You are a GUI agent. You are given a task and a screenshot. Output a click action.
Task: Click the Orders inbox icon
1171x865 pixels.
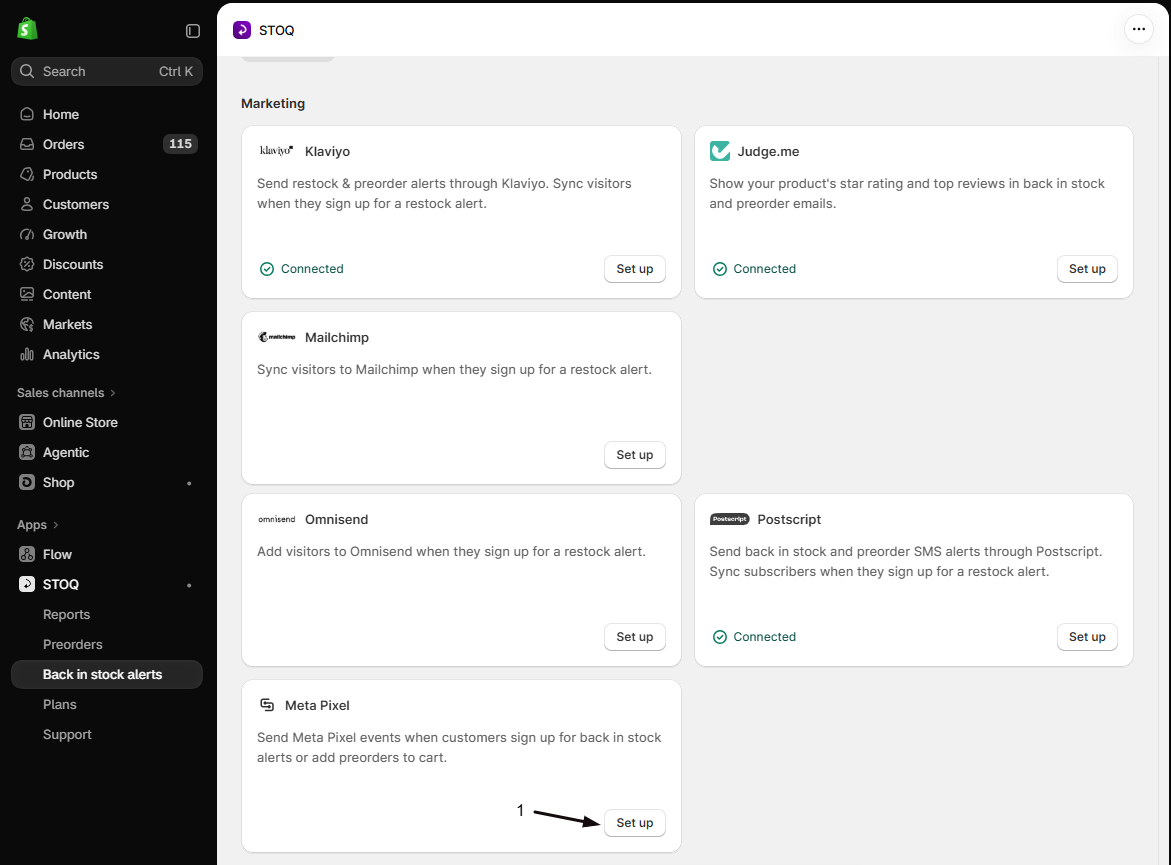pos(27,144)
